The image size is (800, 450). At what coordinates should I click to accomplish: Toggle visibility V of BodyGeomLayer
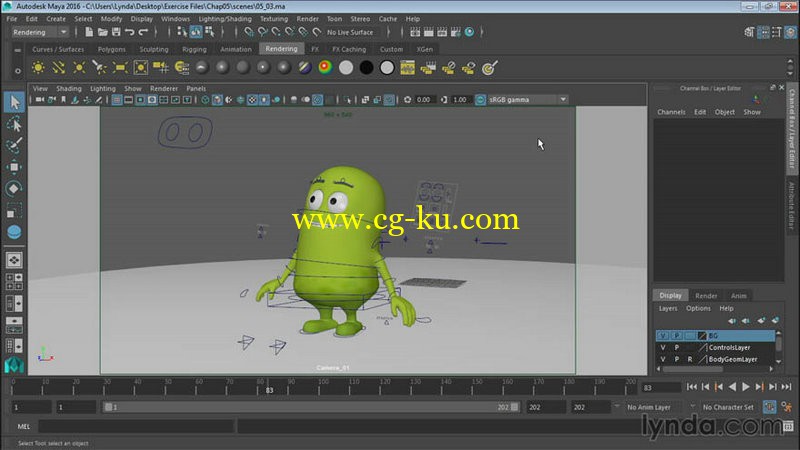(663, 359)
